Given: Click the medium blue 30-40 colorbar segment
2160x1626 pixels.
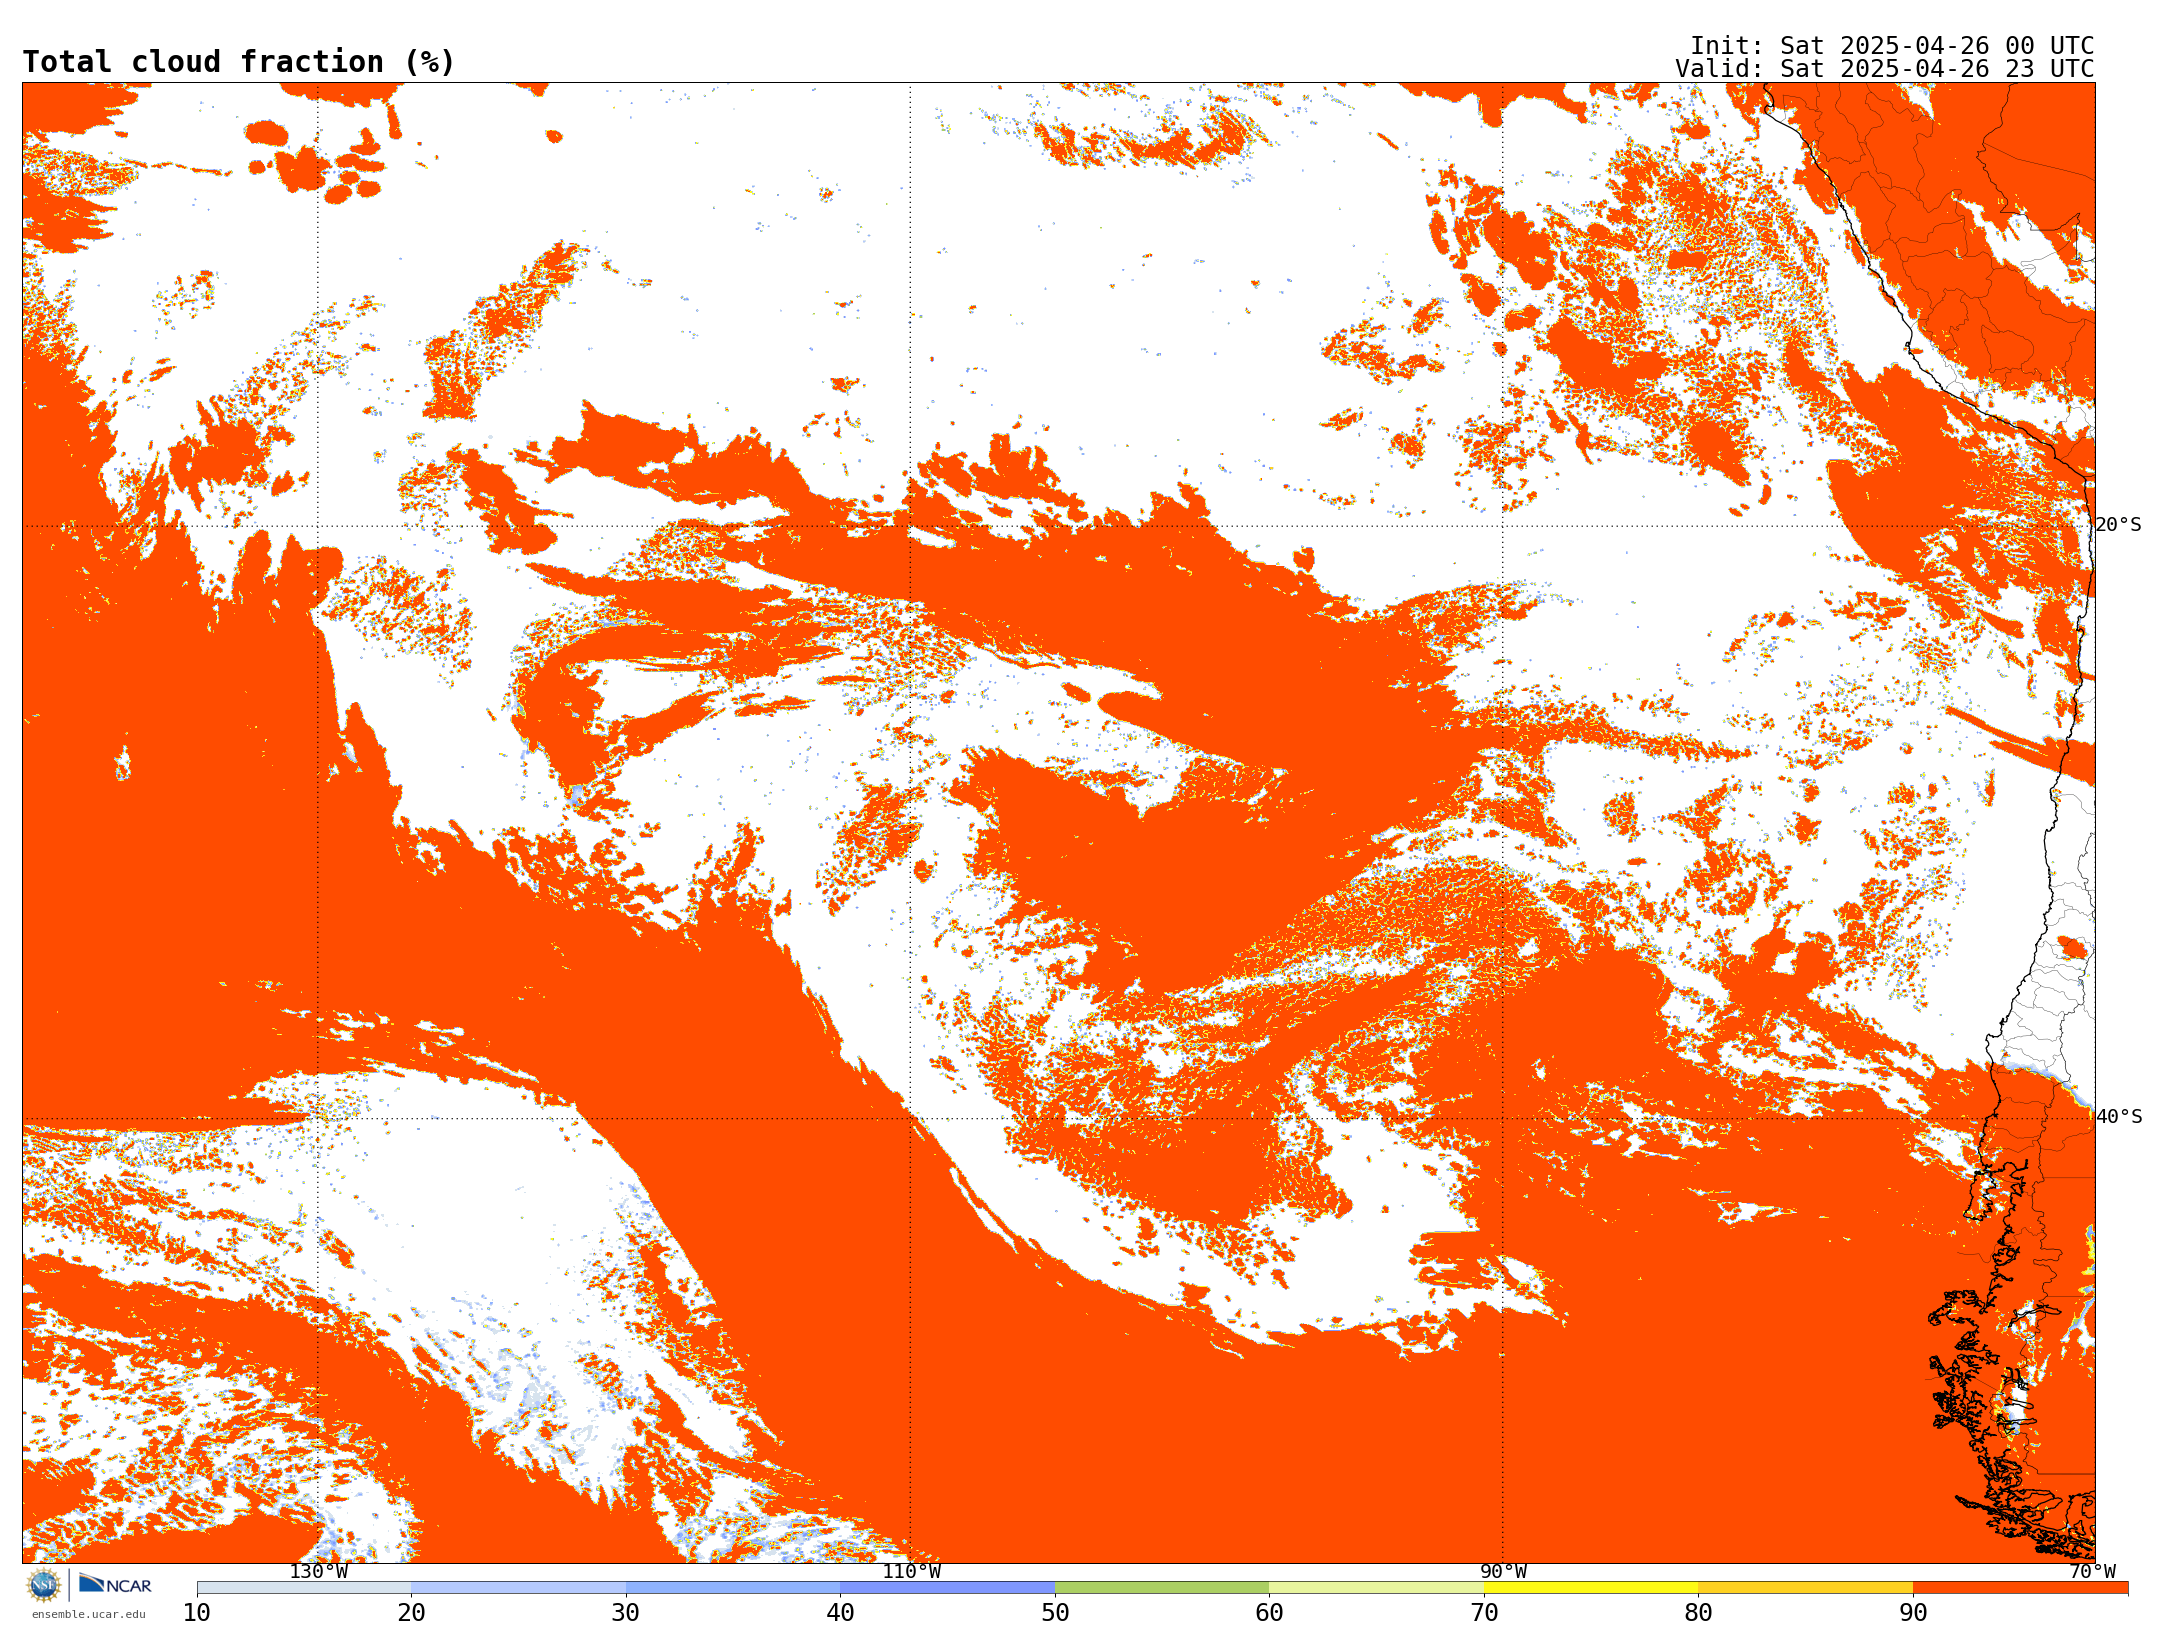Looking at the screenshot, I should [x=733, y=1588].
